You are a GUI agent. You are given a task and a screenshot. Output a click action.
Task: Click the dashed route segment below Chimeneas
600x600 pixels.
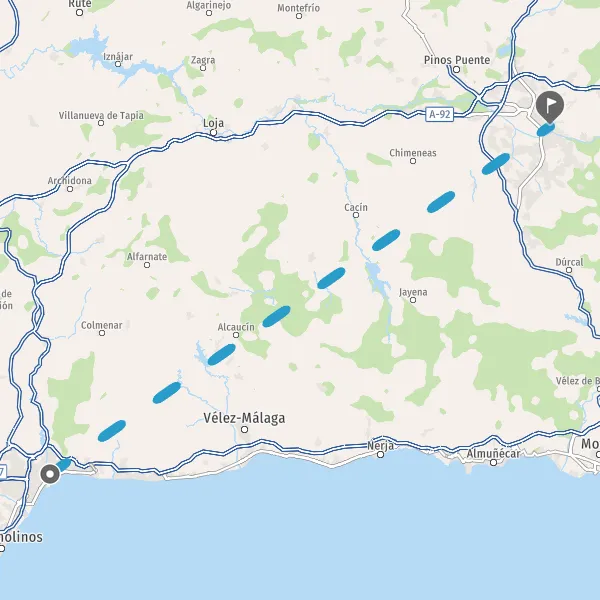441,202
